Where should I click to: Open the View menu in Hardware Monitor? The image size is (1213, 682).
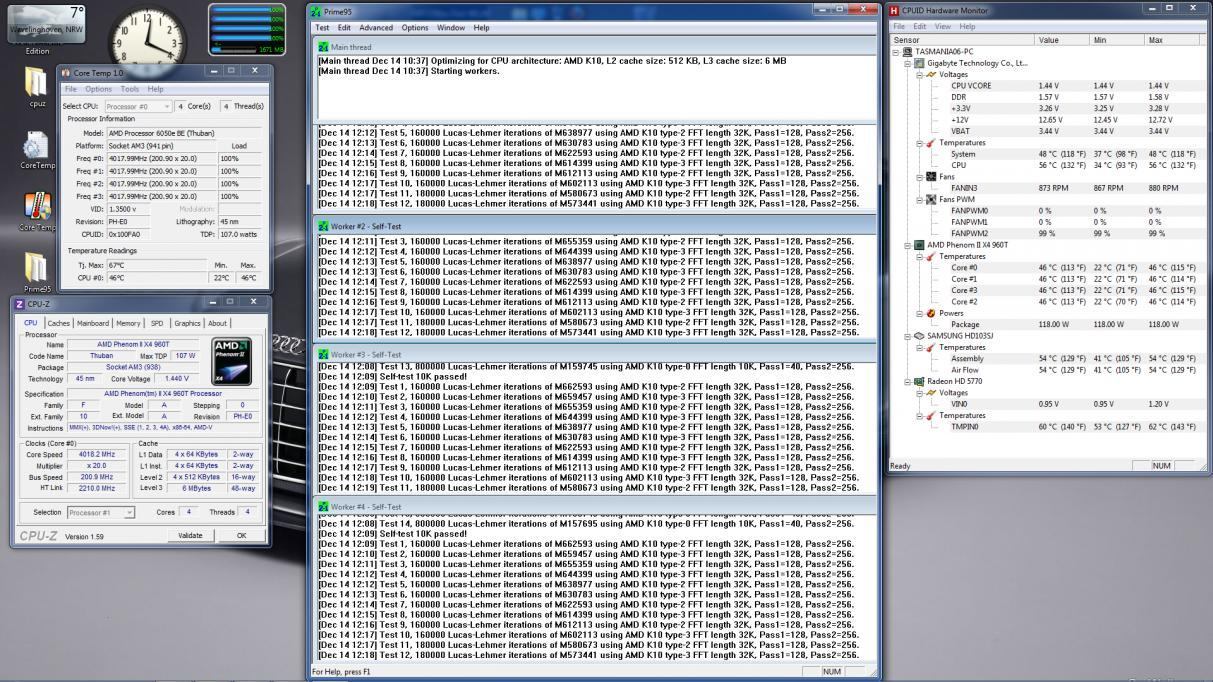[945, 26]
